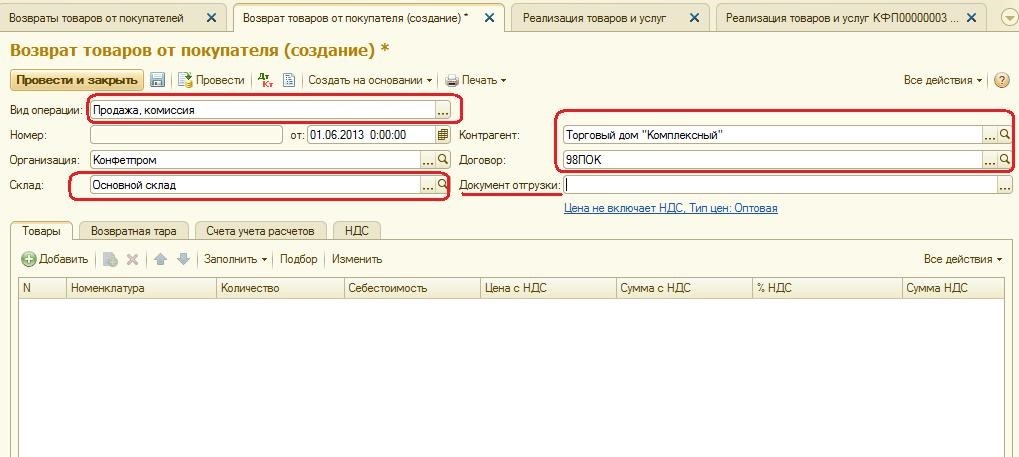
Task: Open the calendar picker beside the date field
Action: [443, 135]
